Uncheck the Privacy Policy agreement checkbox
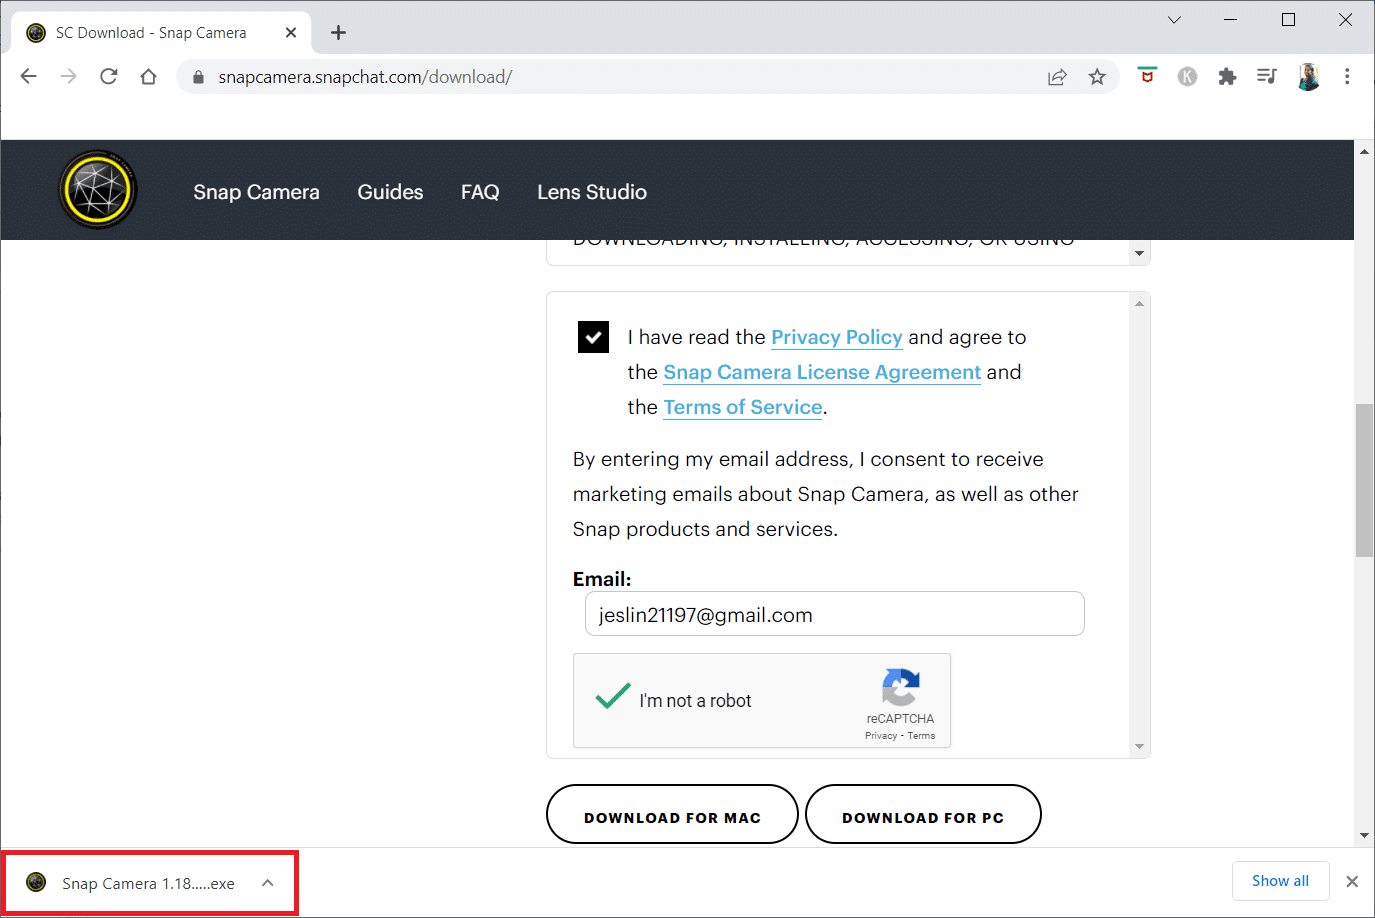 pyautogui.click(x=592, y=337)
